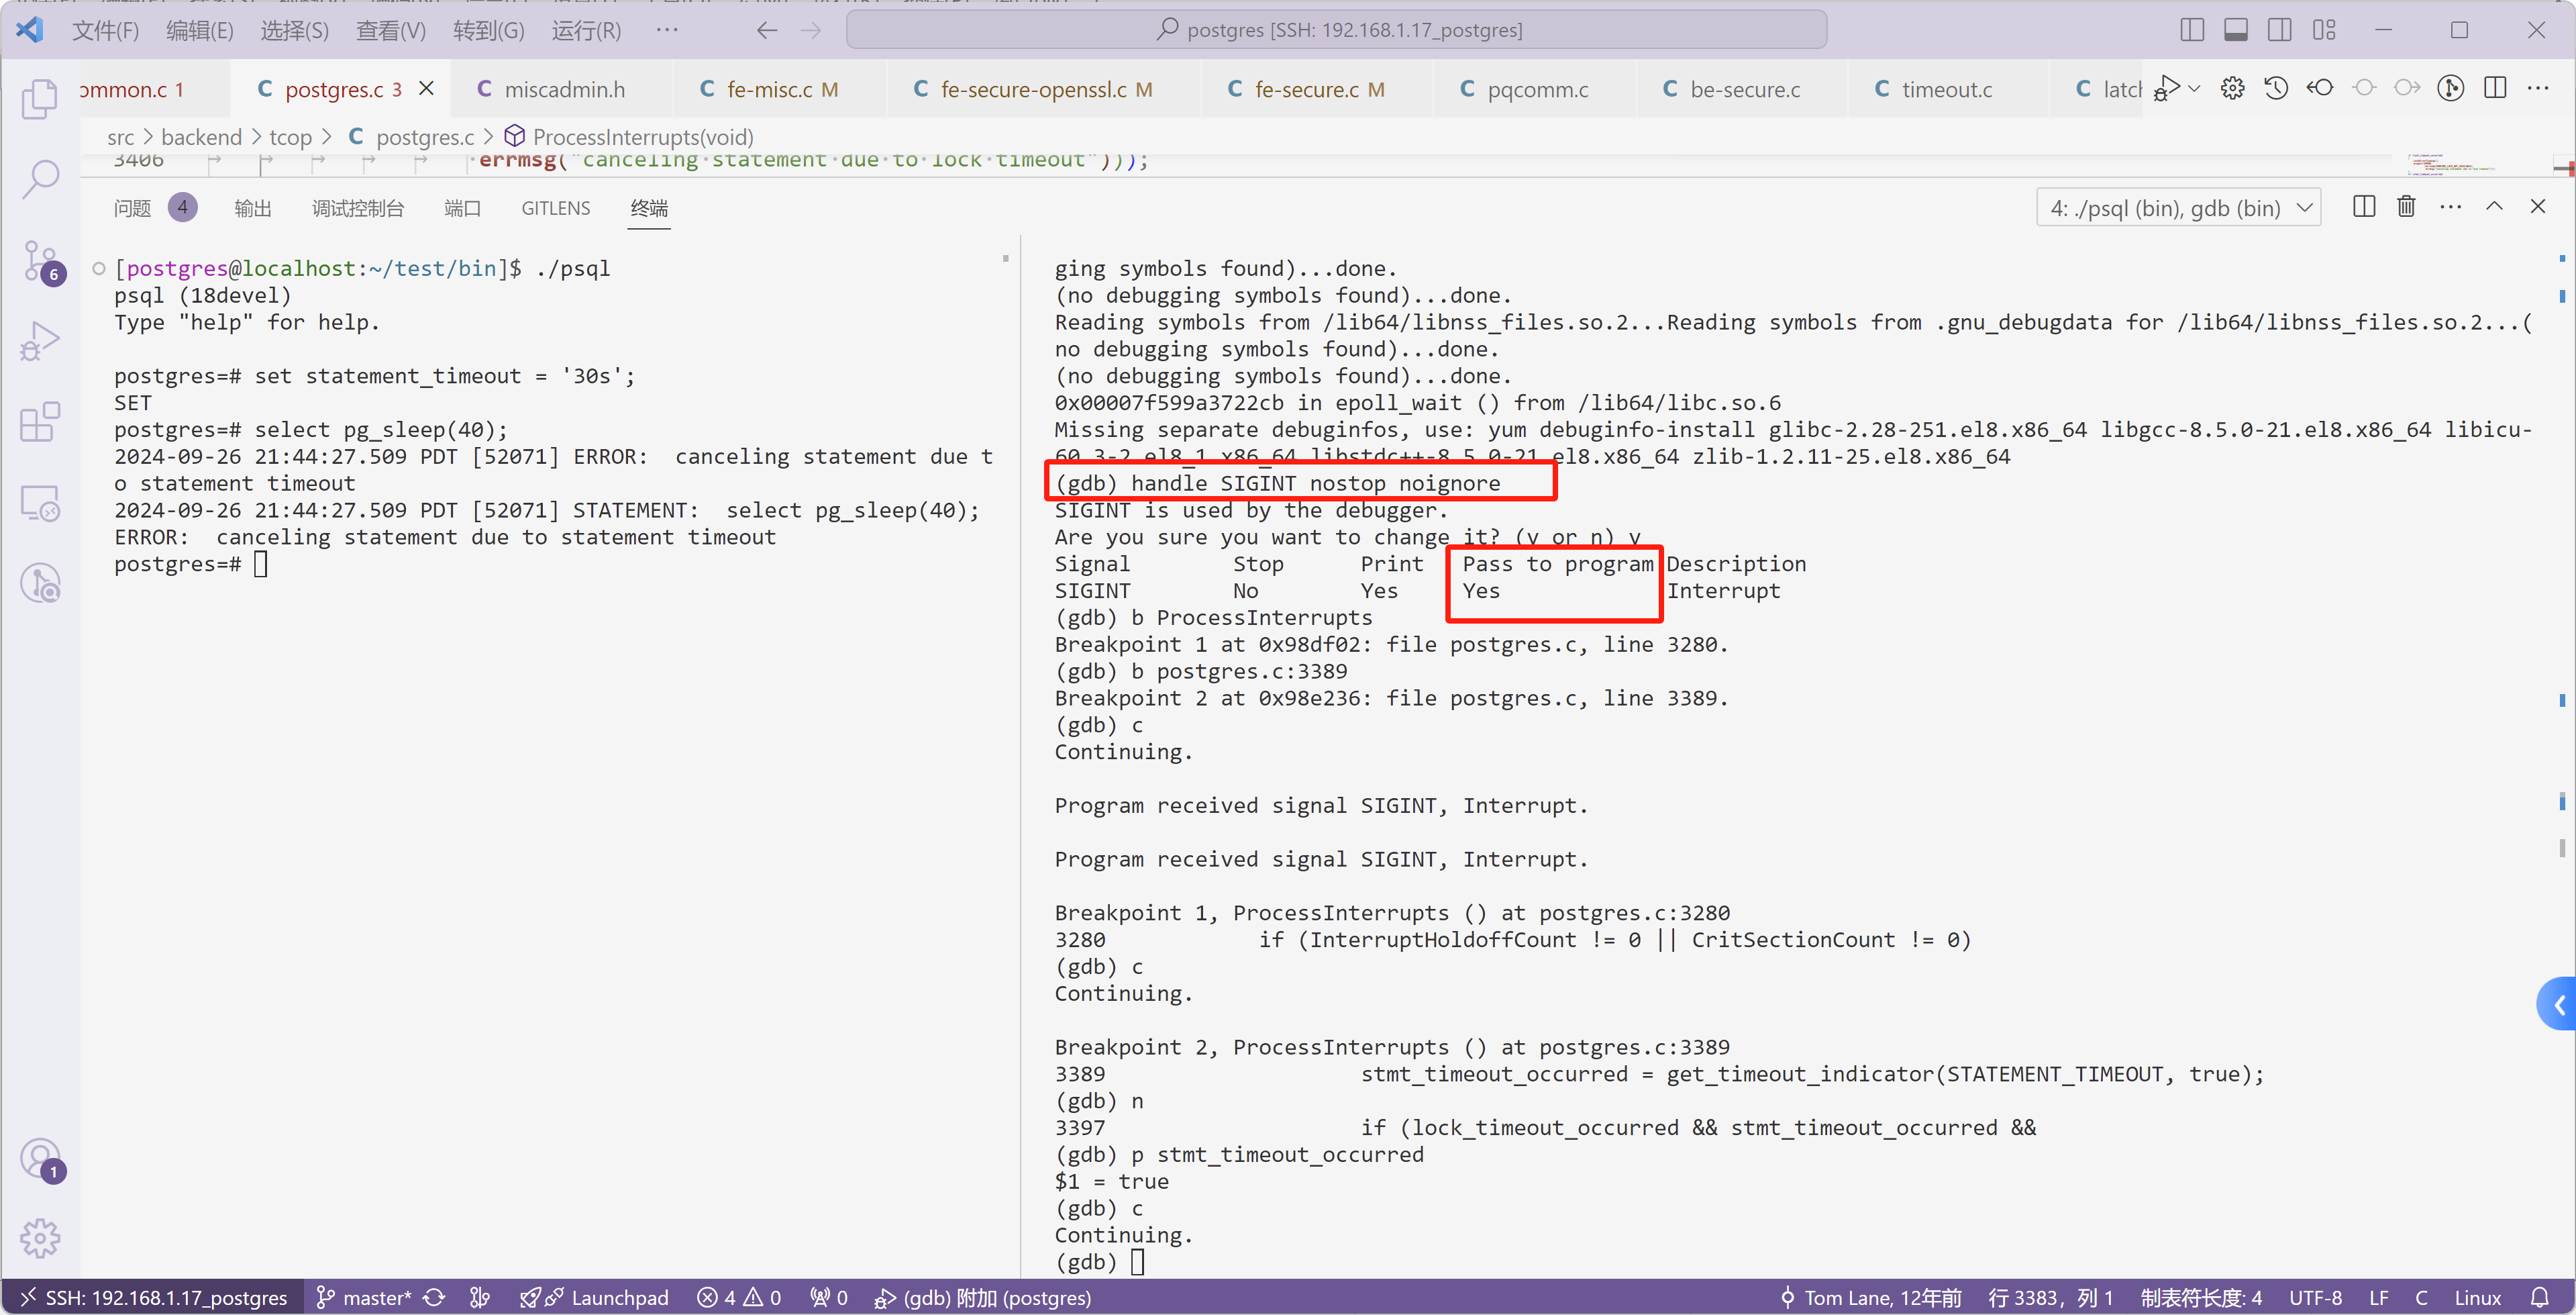Open terminal selector dropdown psql gdb

click(2178, 208)
